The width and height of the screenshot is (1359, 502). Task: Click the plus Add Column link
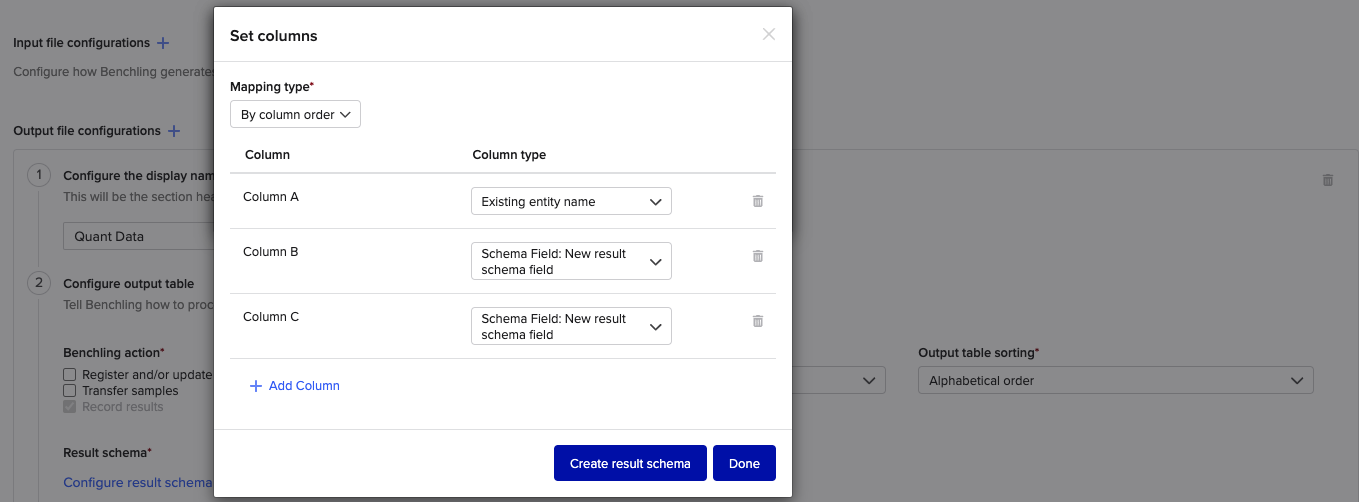(x=294, y=386)
